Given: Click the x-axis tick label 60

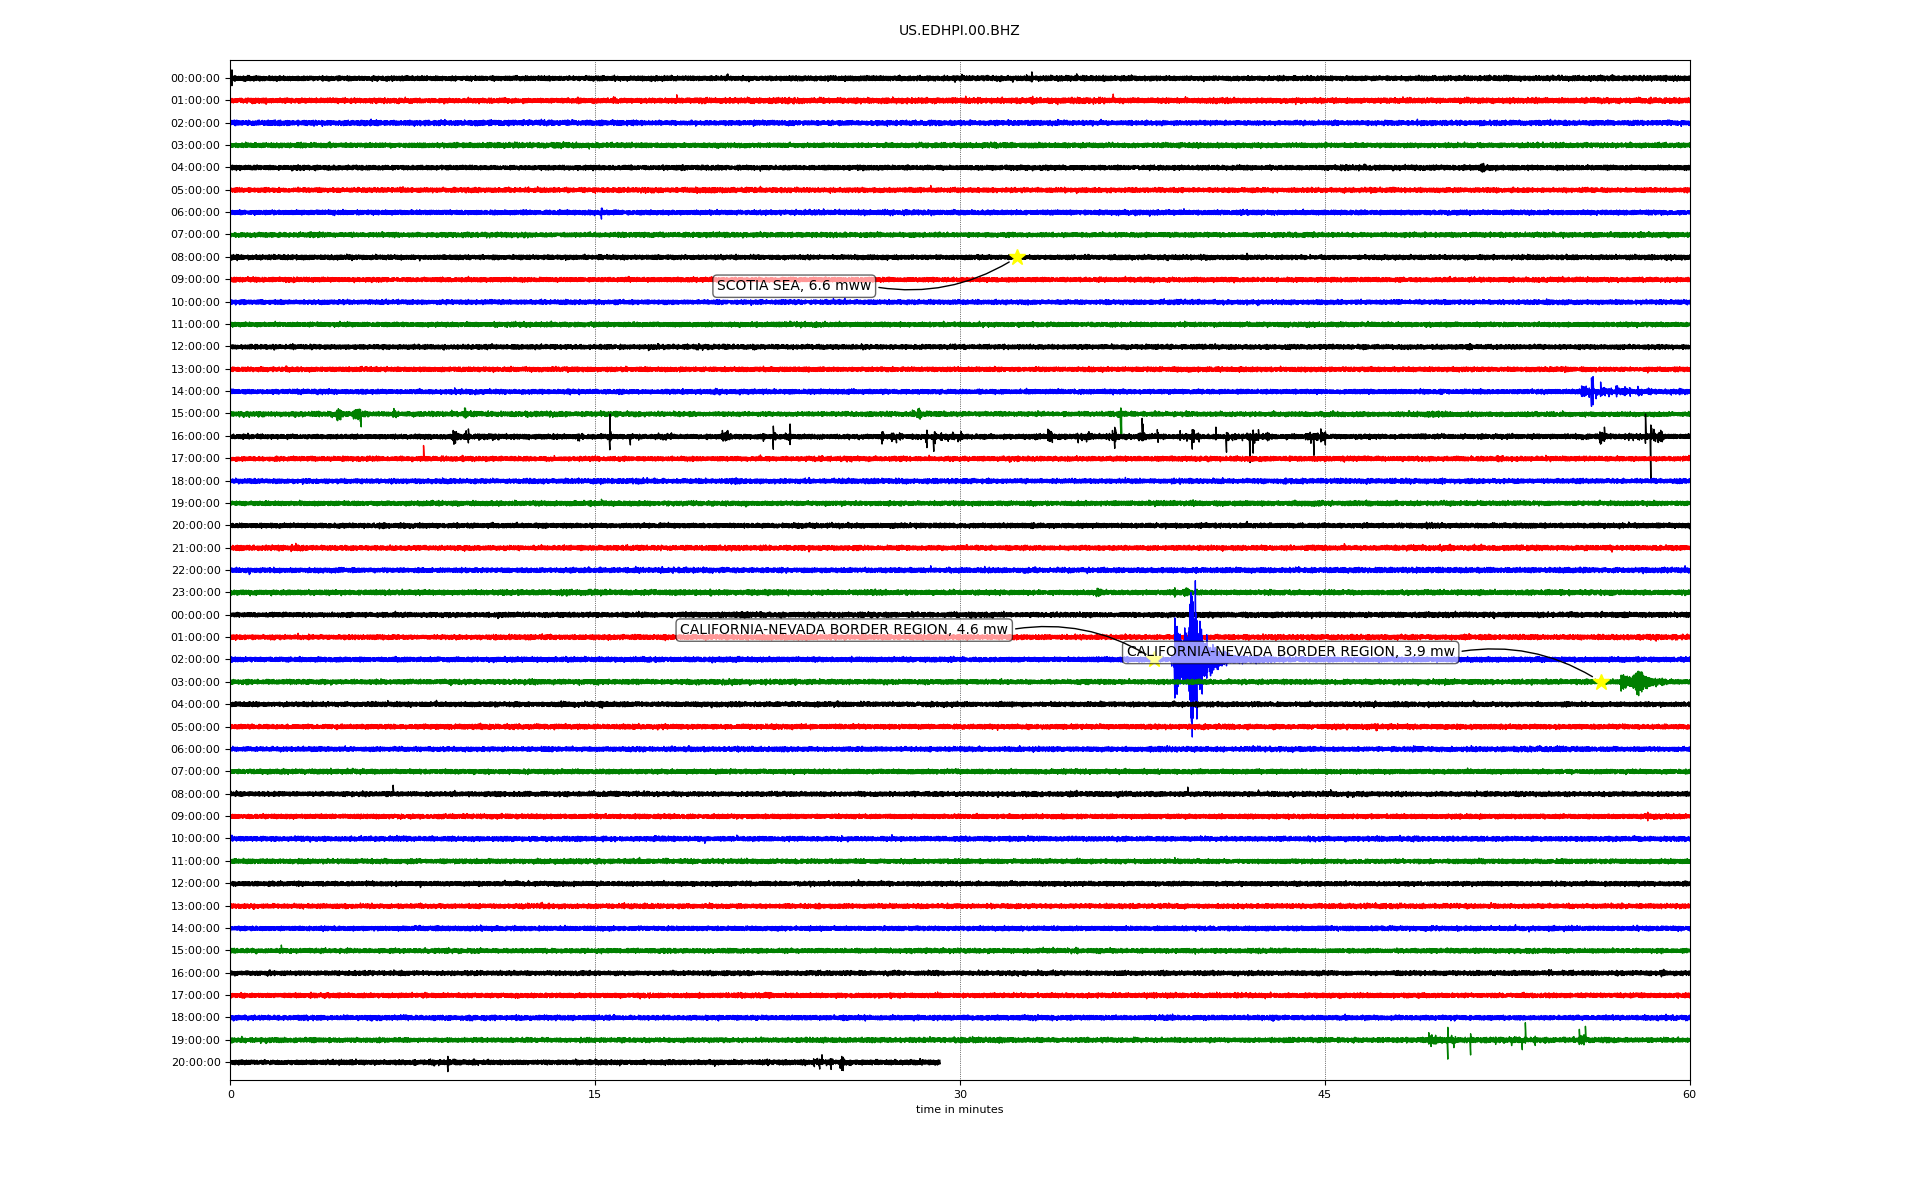Looking at the screenshot, I should click(1689, 1094).
